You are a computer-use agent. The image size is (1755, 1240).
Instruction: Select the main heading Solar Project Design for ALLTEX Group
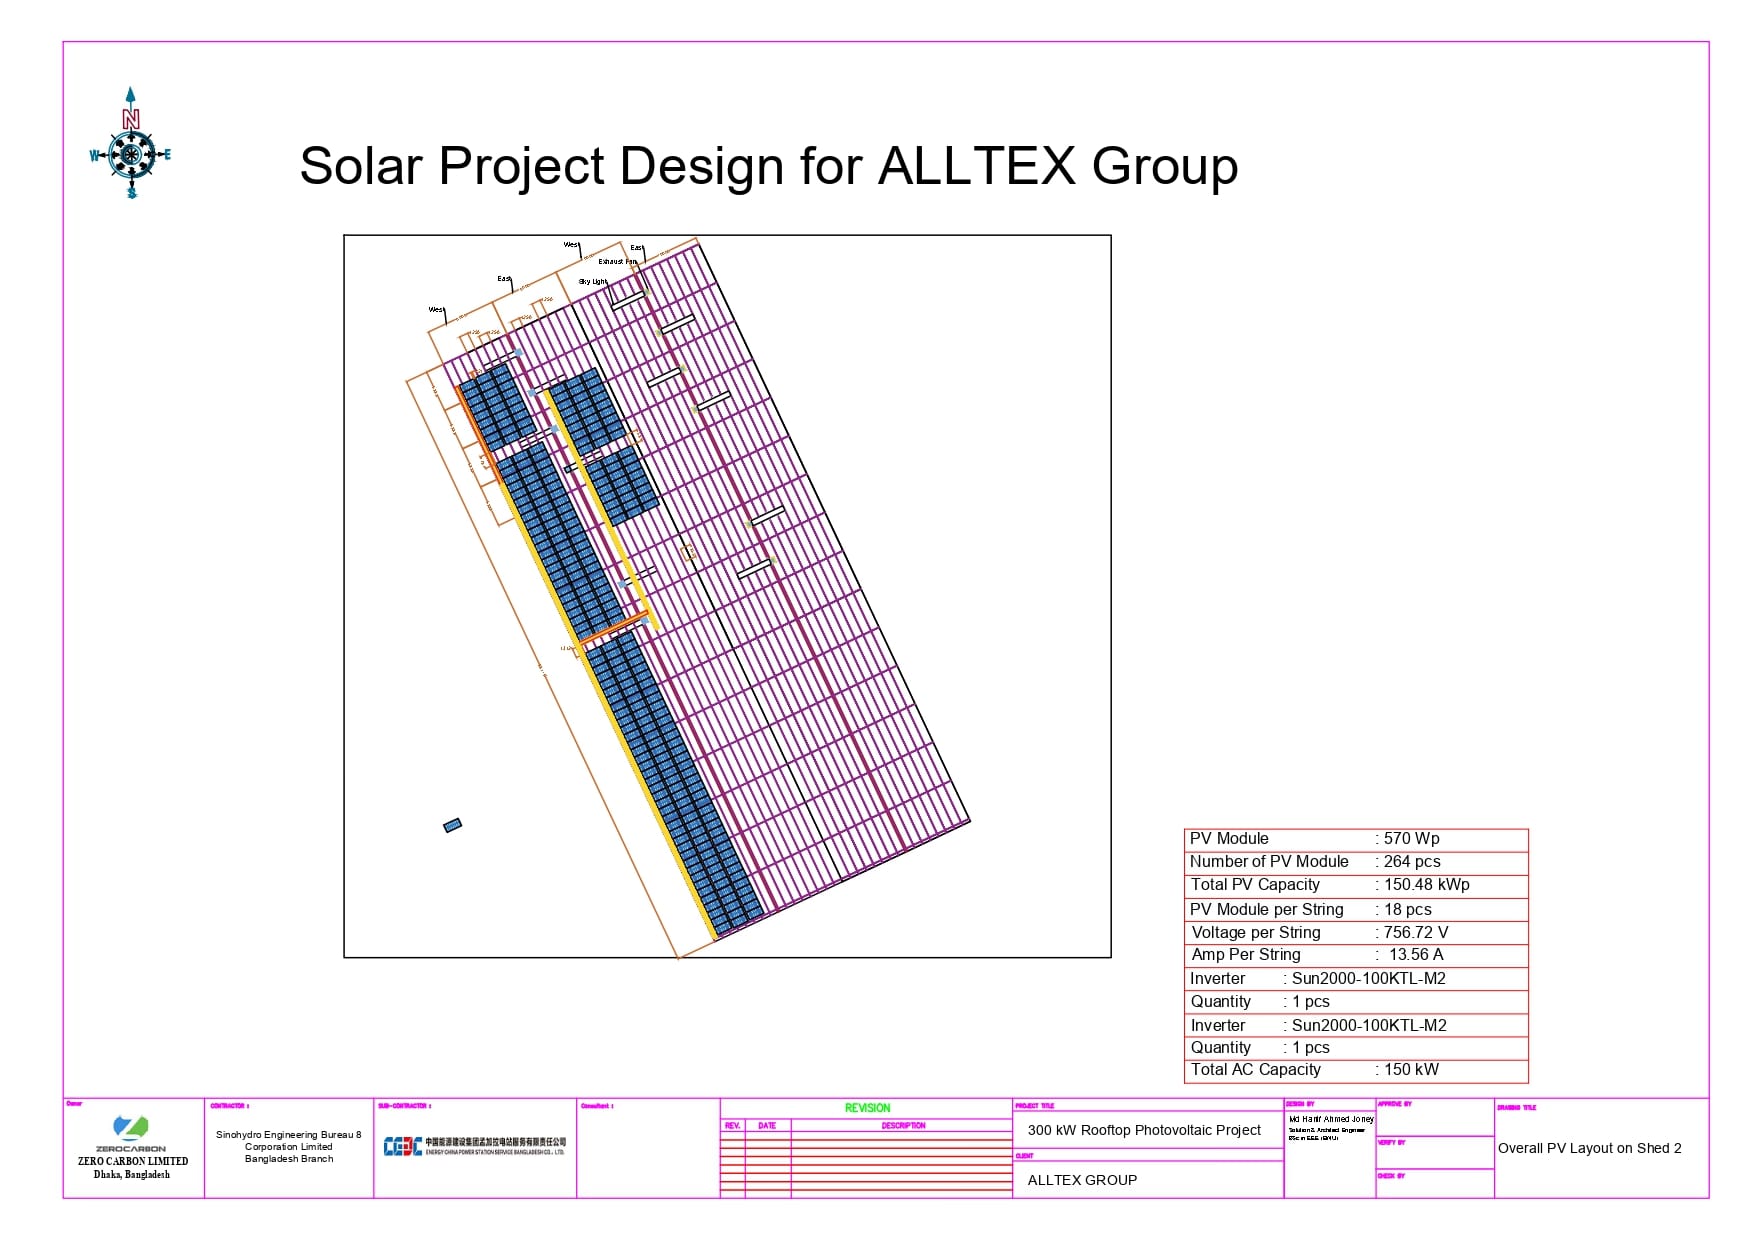click(768, 167)
